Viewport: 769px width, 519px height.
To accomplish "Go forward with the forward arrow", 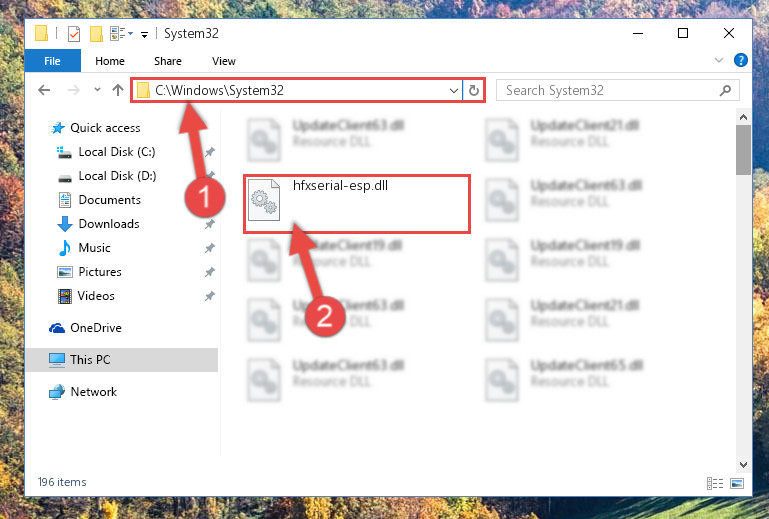I will click(74, 90).
